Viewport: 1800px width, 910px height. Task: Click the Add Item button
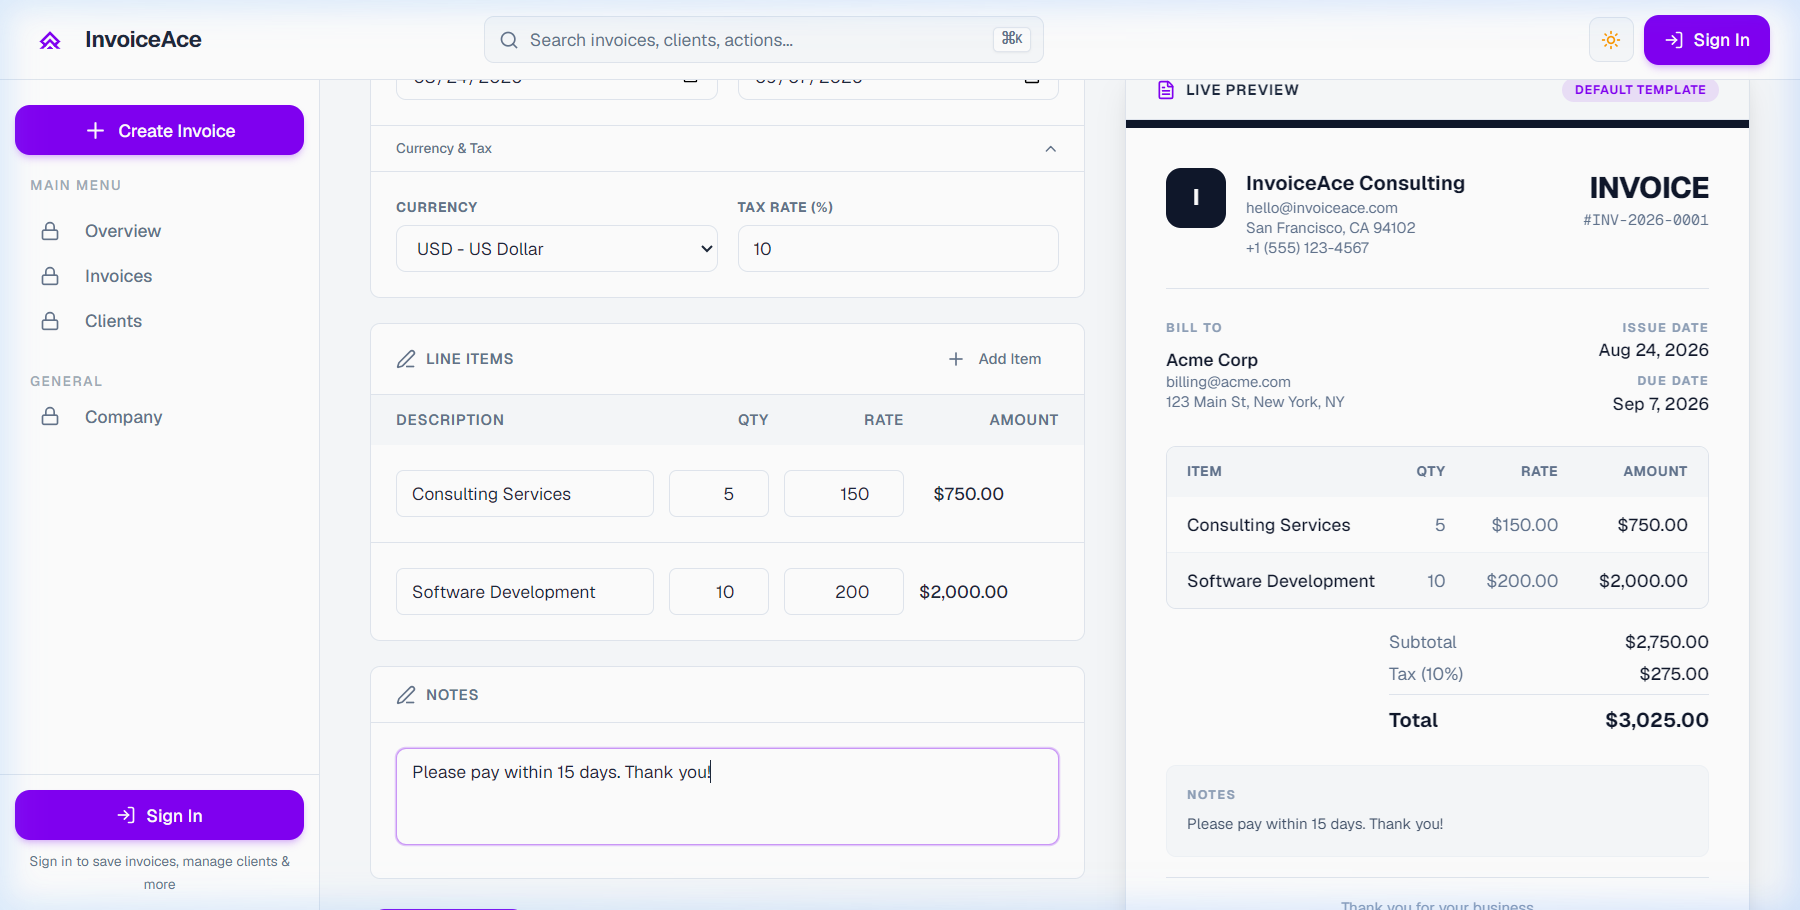pos(995,359)
